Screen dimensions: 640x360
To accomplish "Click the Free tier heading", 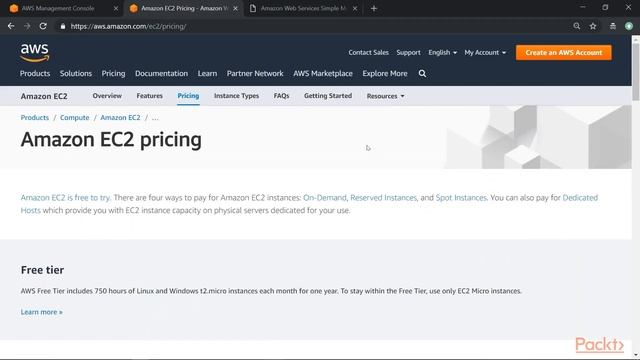I will [x=42, y=270].
